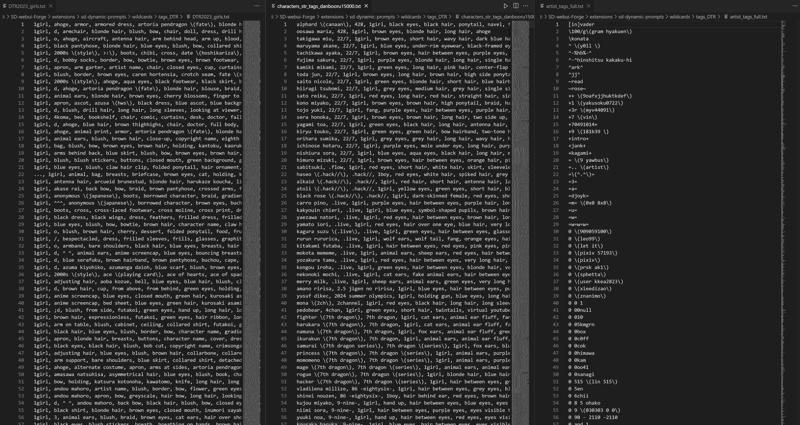Click the minimap of characters_str_tags editor
The image size is (800, 425).
pyautogui.click(x=520, y=222)
